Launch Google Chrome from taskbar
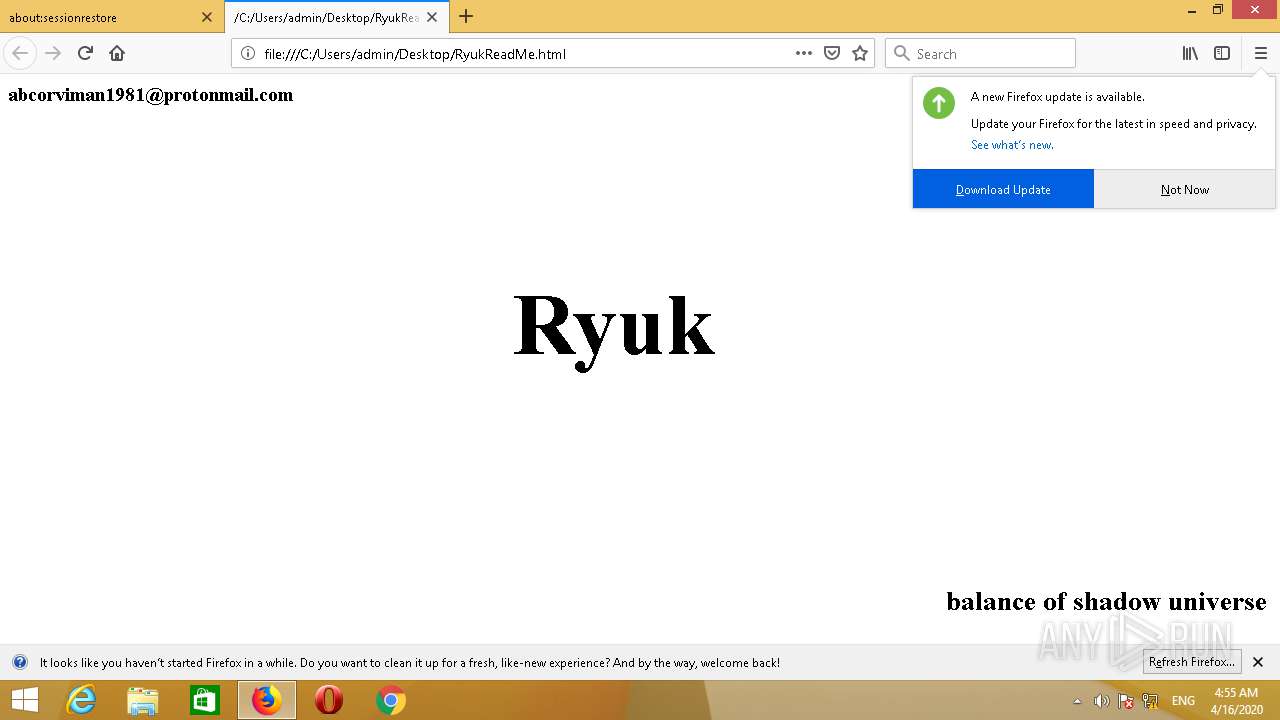The height and width of the screenshot is (720, 1280). 391,700
